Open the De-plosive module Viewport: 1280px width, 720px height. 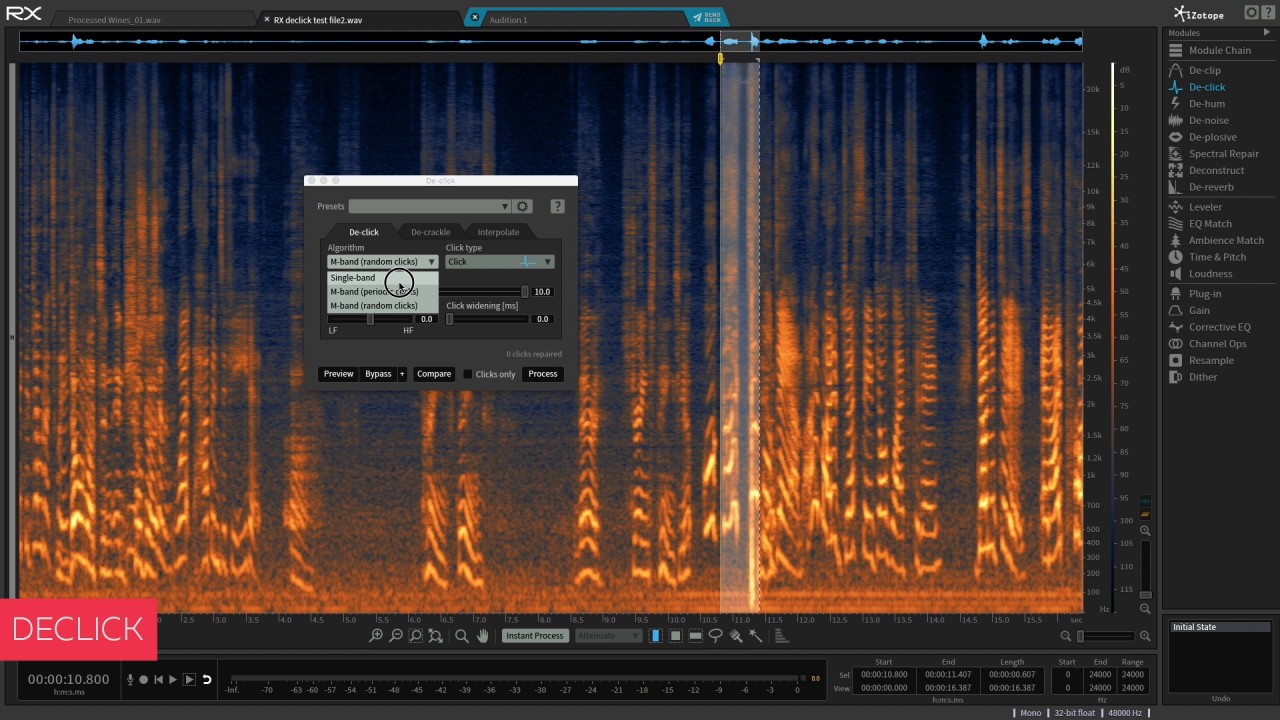(x=1212, y=137)
